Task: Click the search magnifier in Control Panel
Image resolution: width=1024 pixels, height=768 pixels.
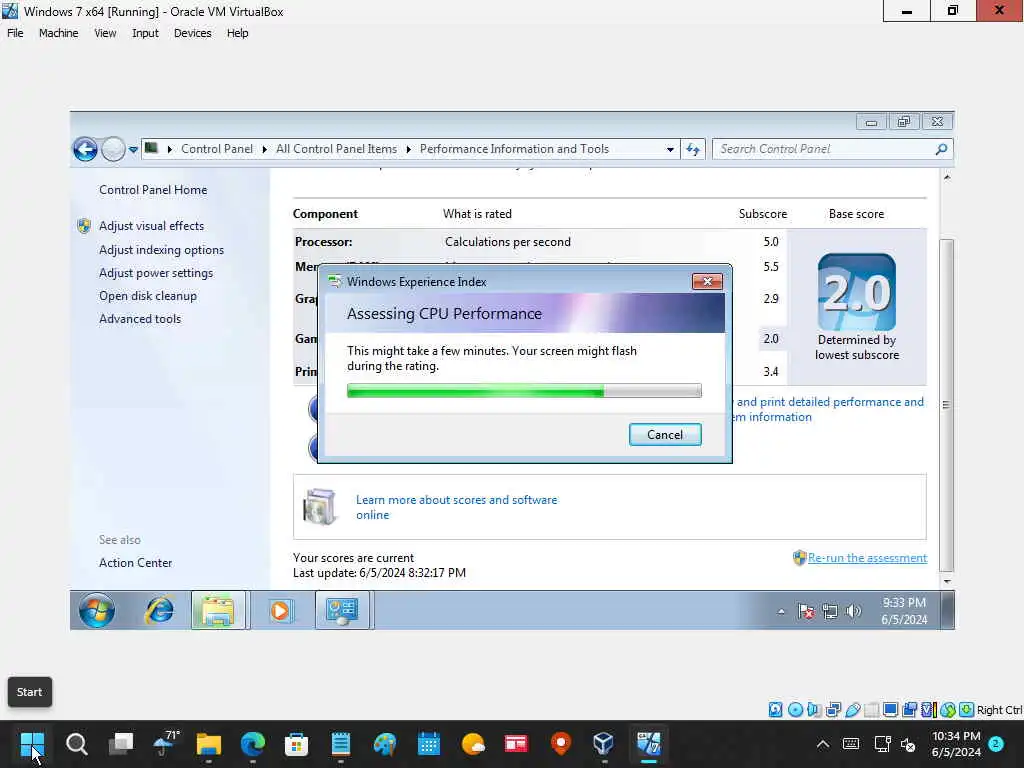Action: 941,150
